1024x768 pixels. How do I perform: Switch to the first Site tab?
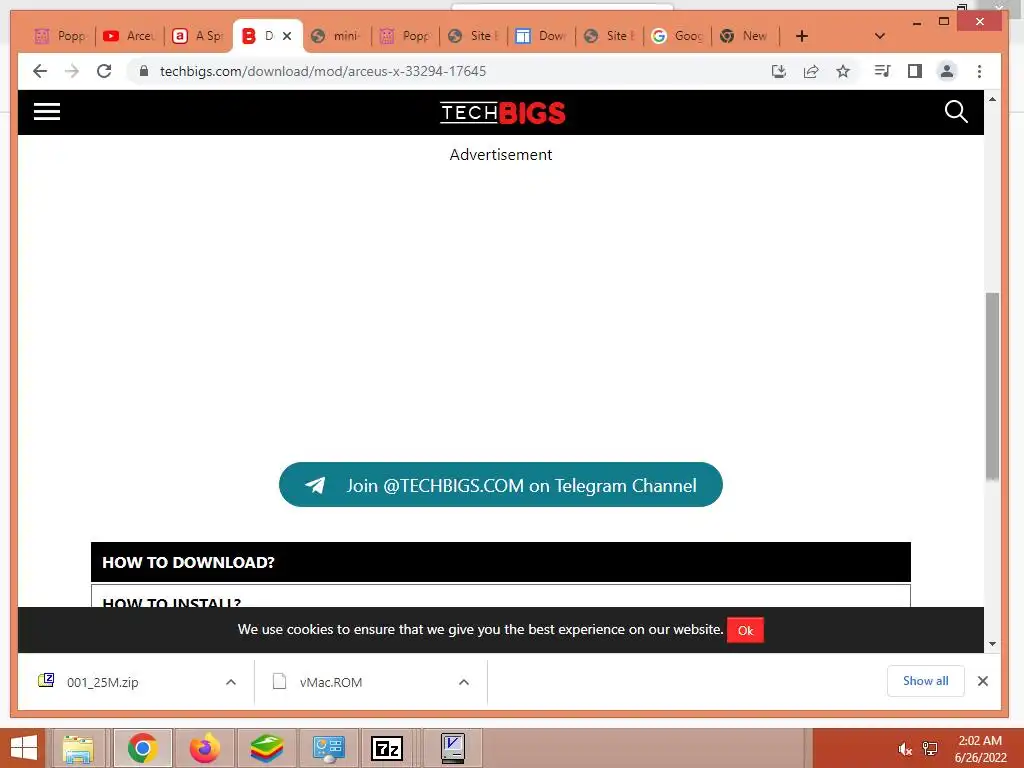coord(473,36)
